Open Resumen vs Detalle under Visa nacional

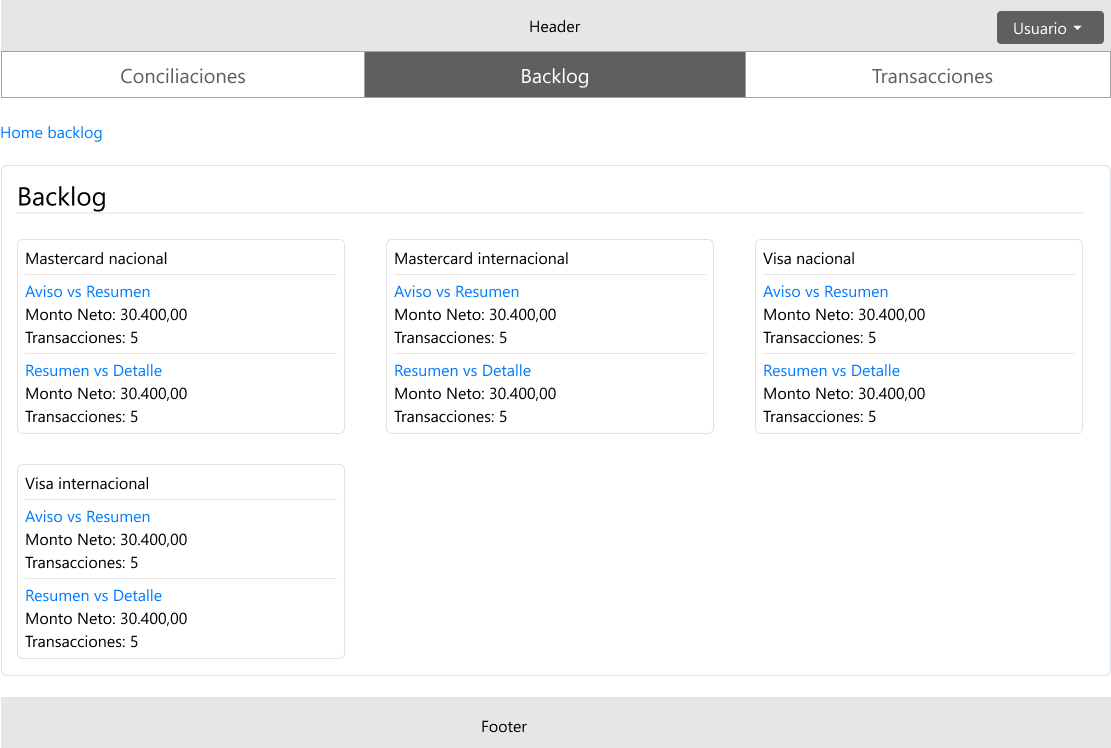coord(832,371)
